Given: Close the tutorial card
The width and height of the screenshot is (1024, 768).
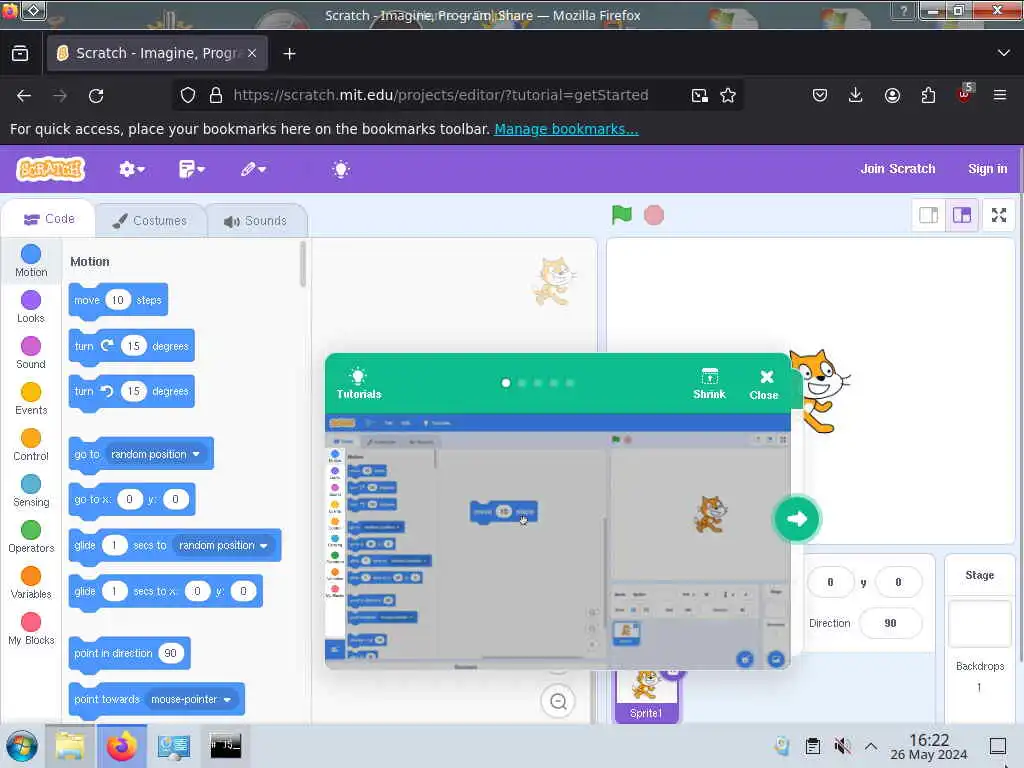Looking at the screenshot, I should point(764,384).
